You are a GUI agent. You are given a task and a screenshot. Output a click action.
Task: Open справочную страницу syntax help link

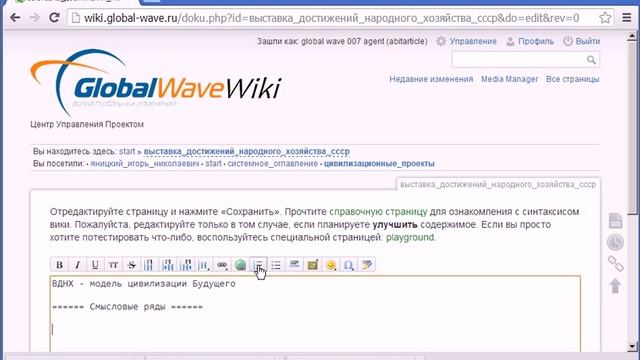378,212
